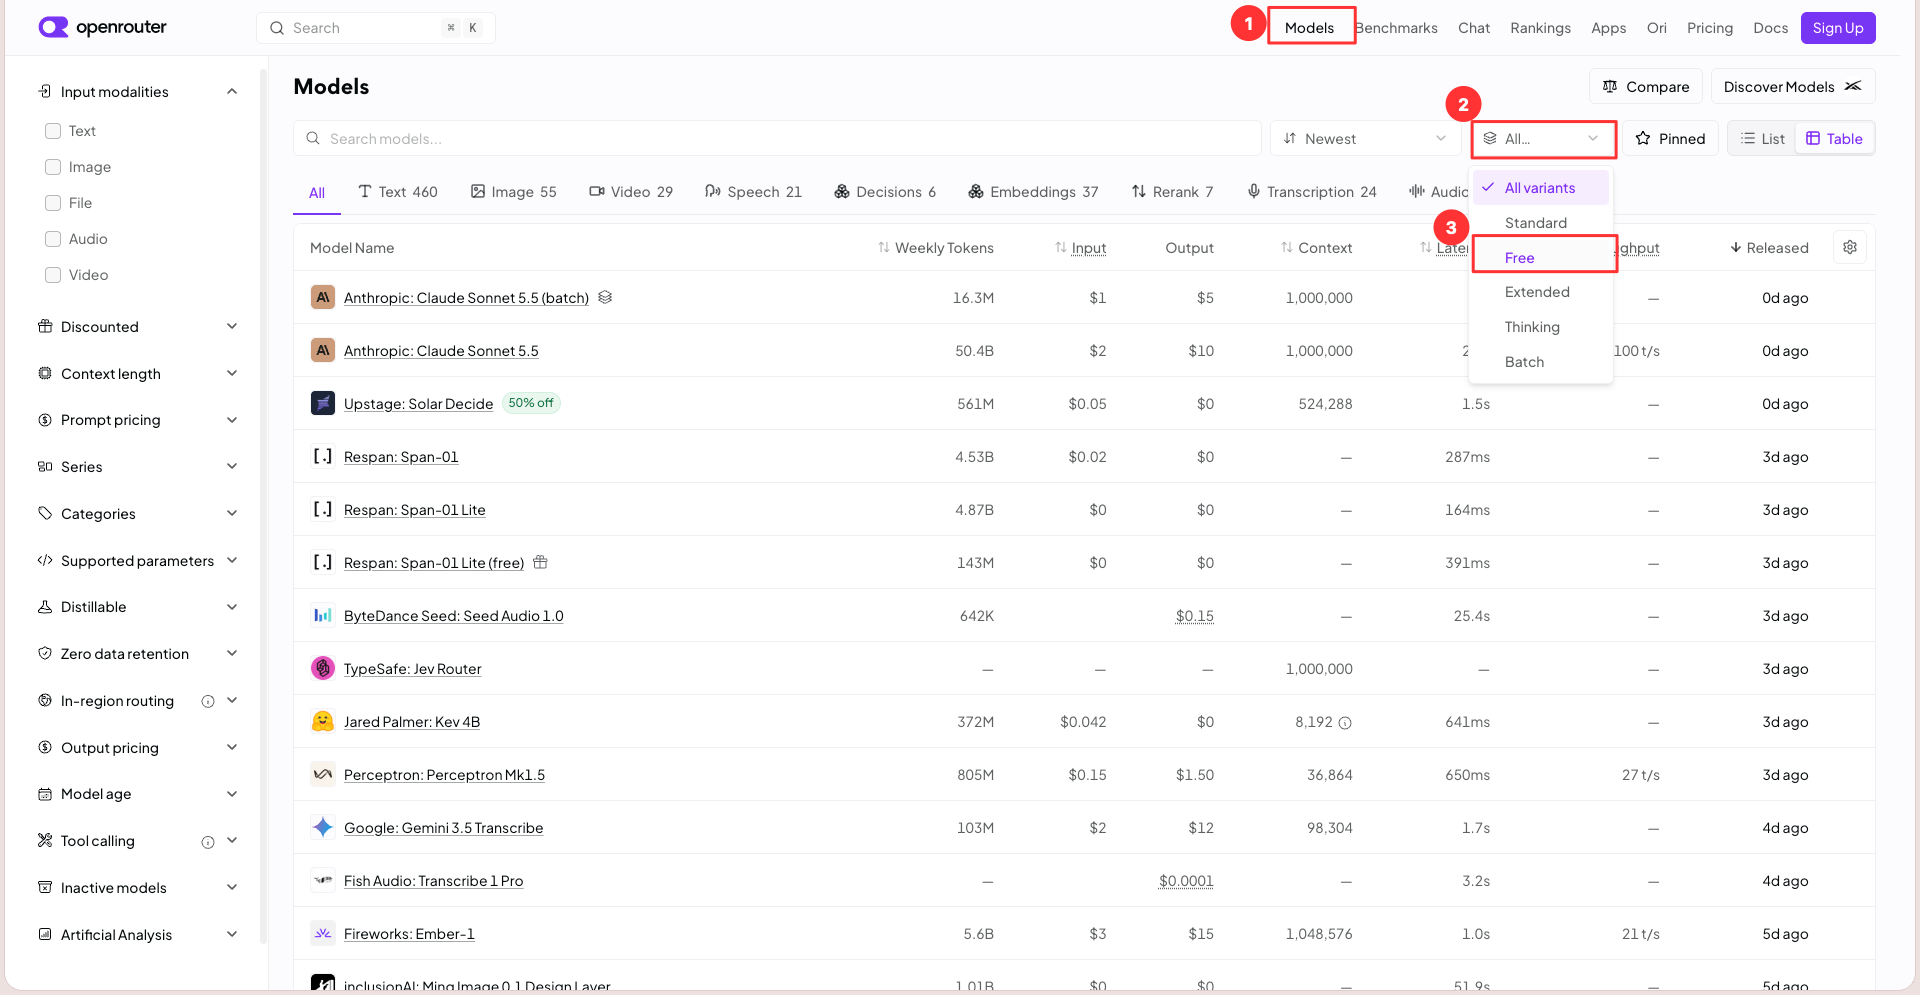Choose Extended in the variants menu
Viewport: 1920px width, 995px height.
click(x=1541, y=292)
